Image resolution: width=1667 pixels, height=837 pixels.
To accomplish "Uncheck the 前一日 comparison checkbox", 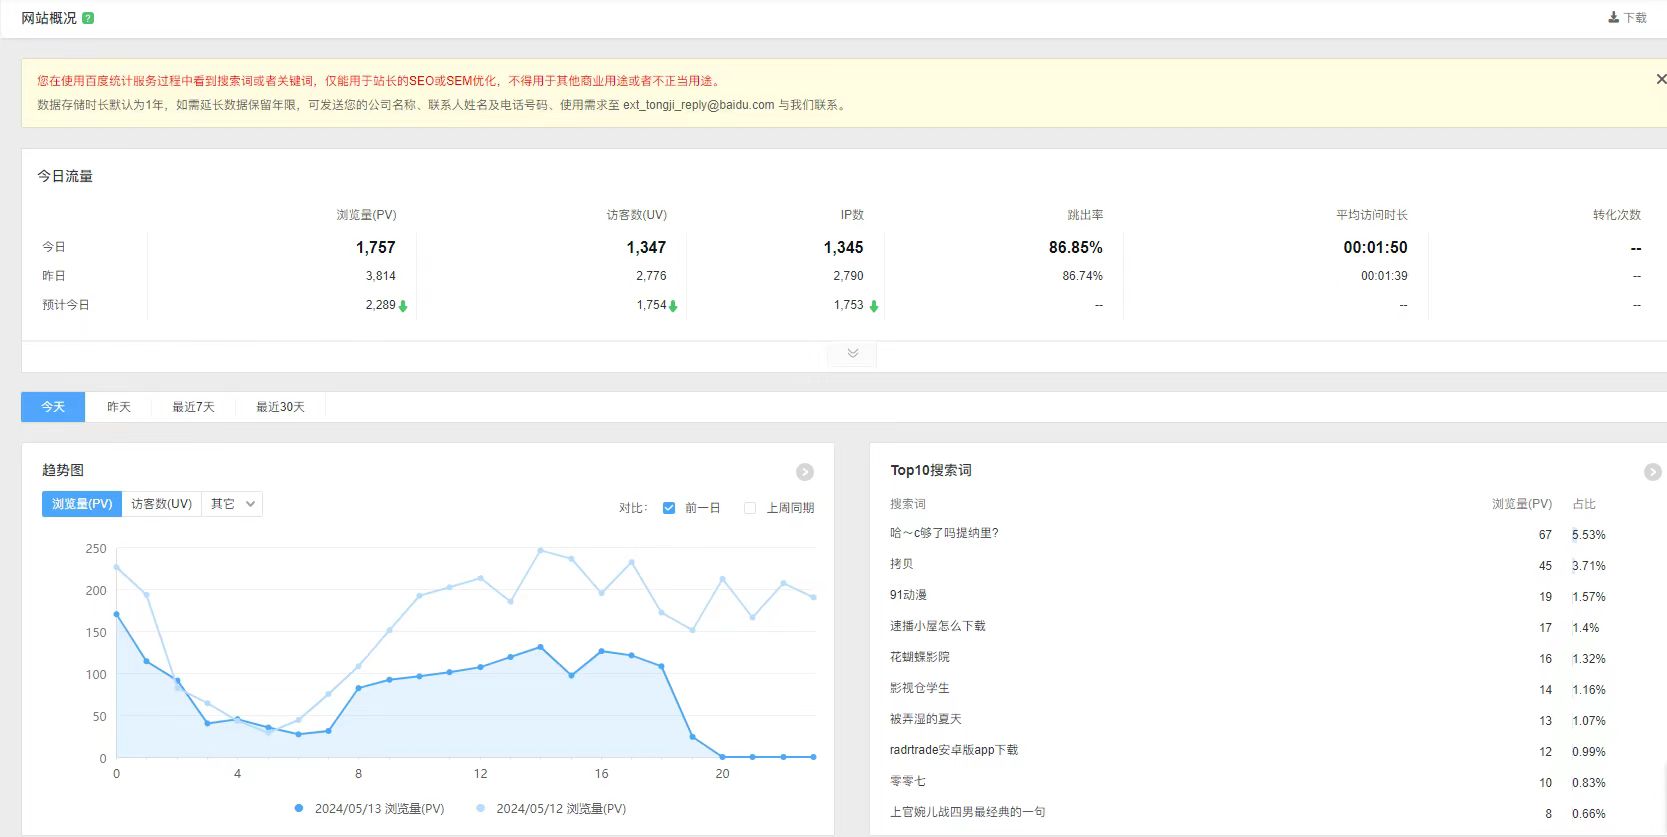I will pyautogui.click(x=669, y=508).
